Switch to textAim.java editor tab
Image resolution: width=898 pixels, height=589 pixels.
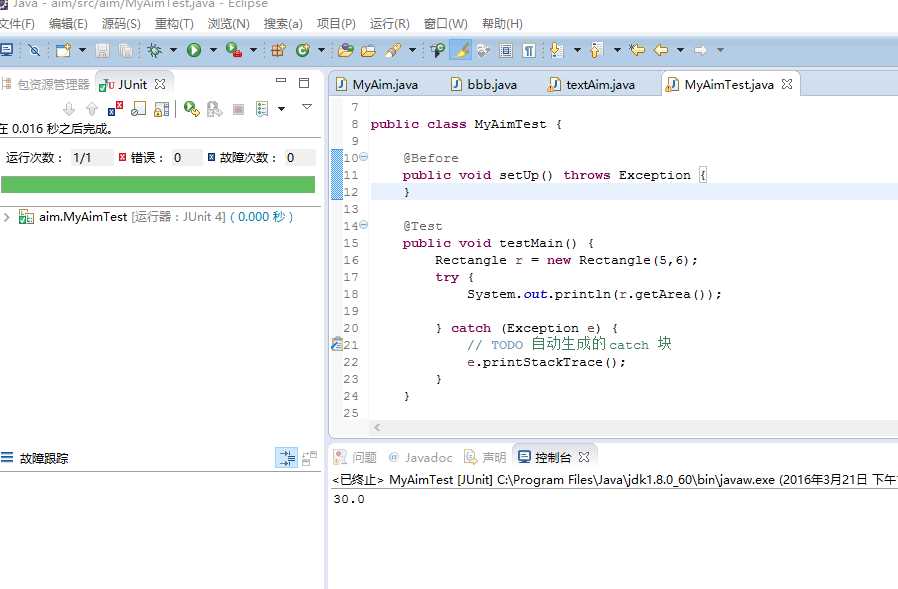click(592, 84)
